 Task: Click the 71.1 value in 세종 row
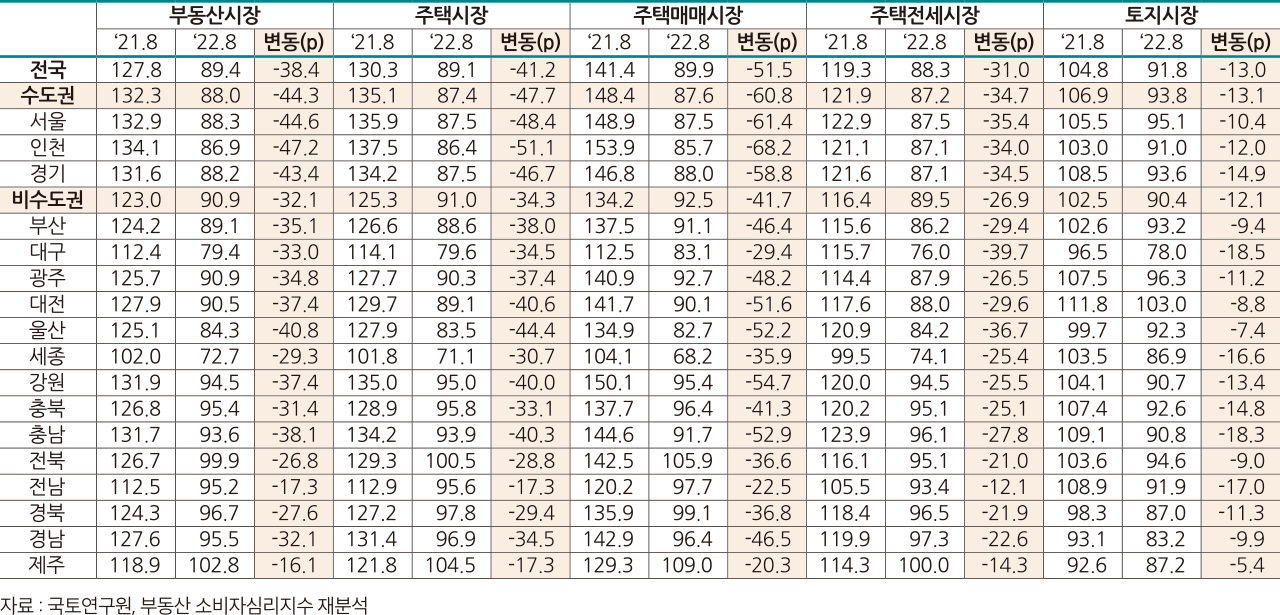456,356
